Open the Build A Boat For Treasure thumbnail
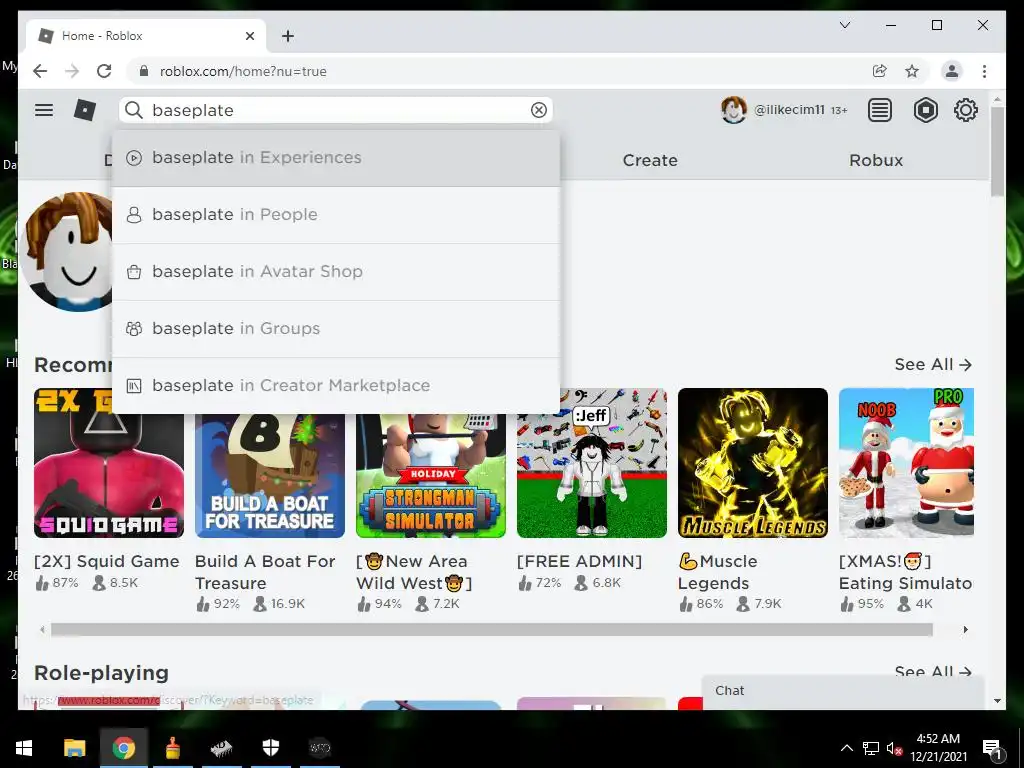The image size is (1024, 768). 270,475
